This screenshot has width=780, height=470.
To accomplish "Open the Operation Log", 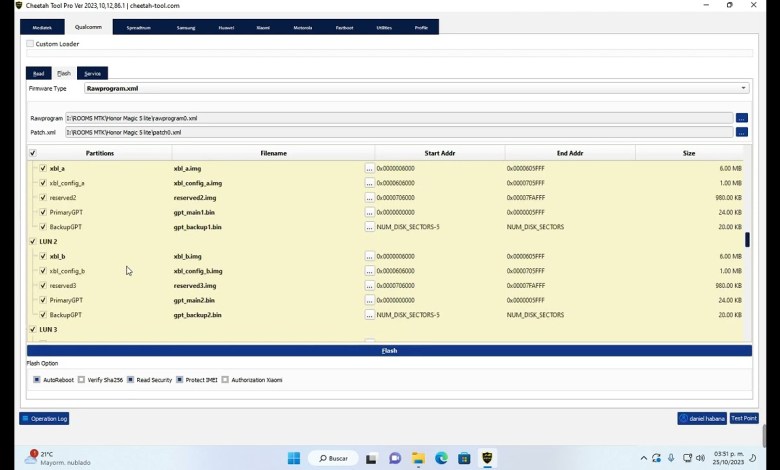I will pos(44,418).
